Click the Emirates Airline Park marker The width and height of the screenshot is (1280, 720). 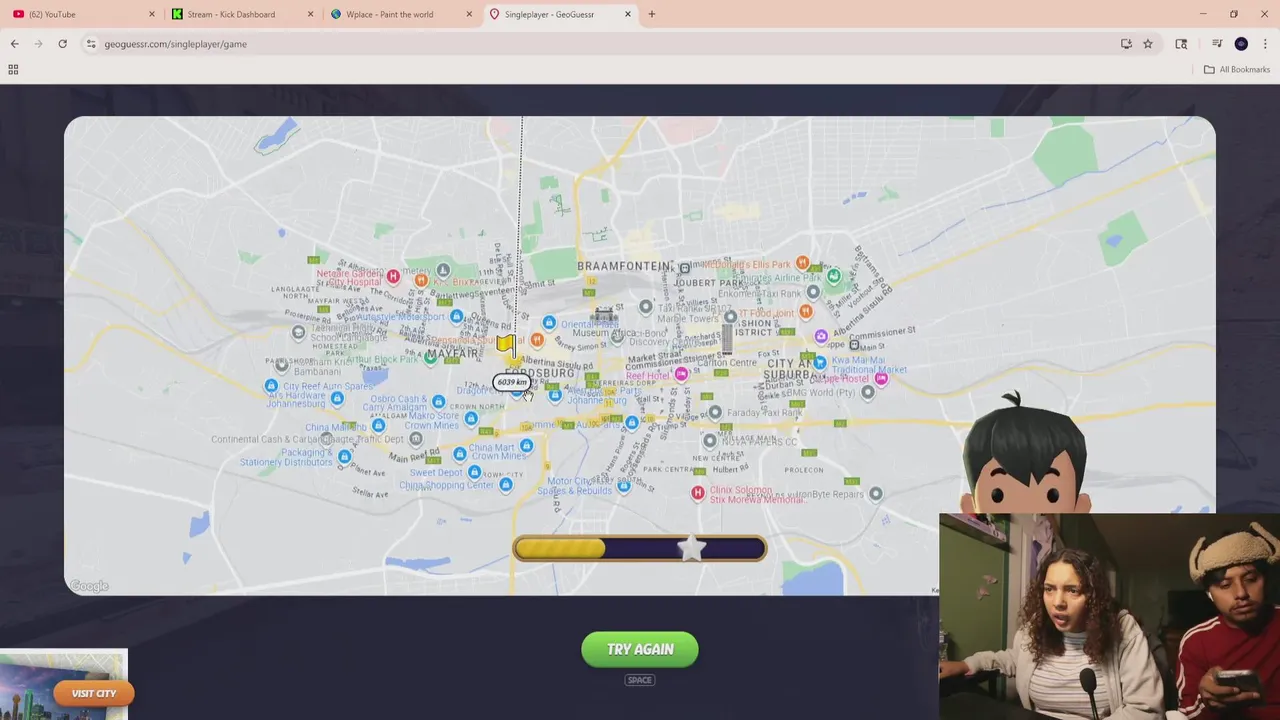click(834, 276)
